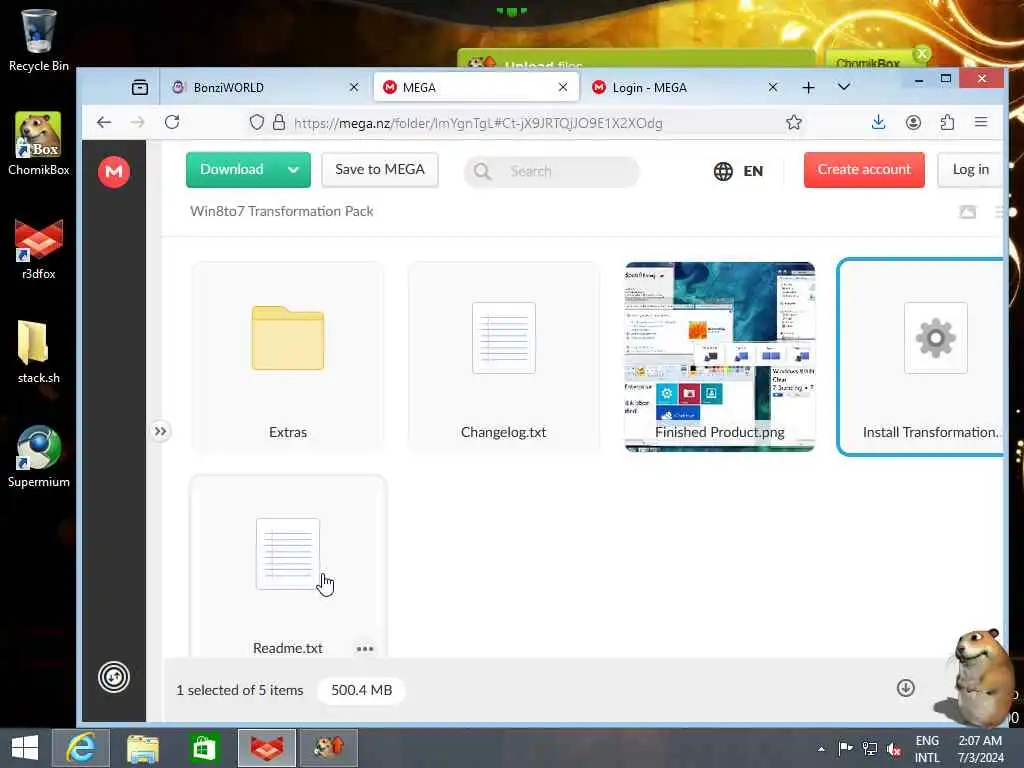Screen dimensions: 1024x768
Task: Click the network icon in the system tray
Action: tap(869, 748)
